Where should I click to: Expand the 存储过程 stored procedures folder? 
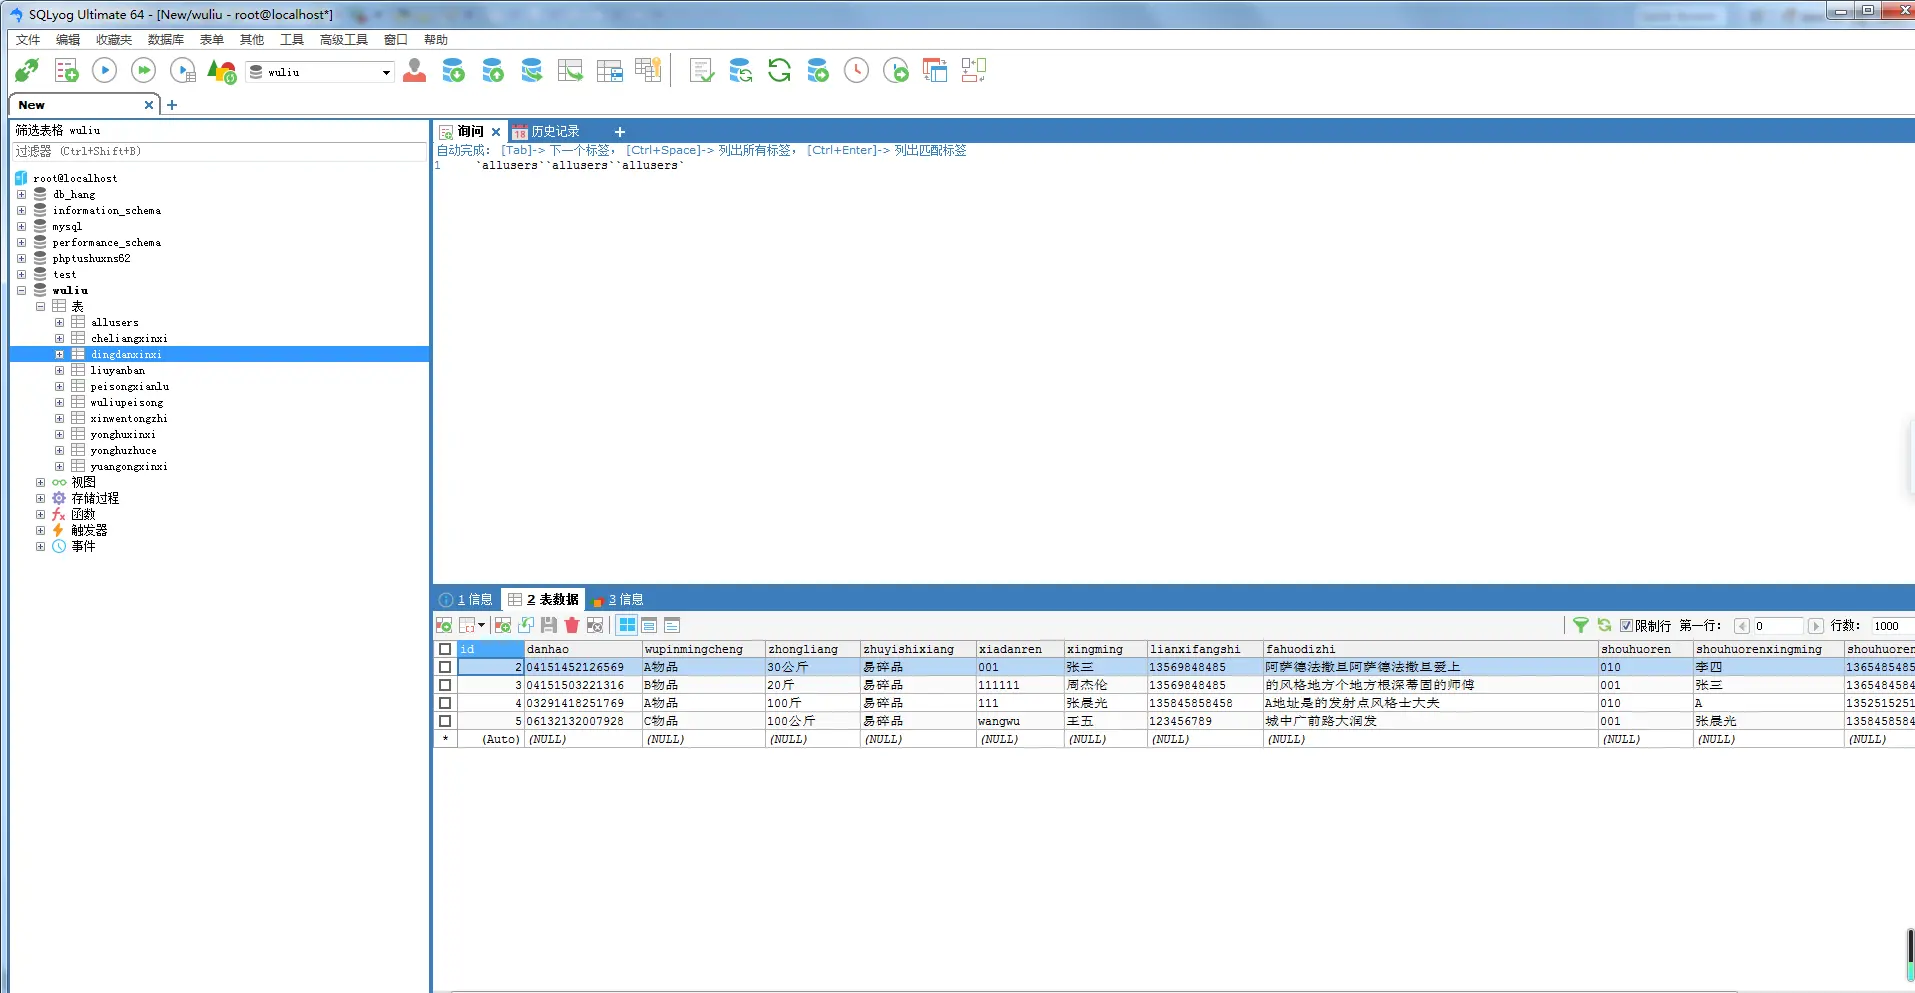tap(40, 499)
